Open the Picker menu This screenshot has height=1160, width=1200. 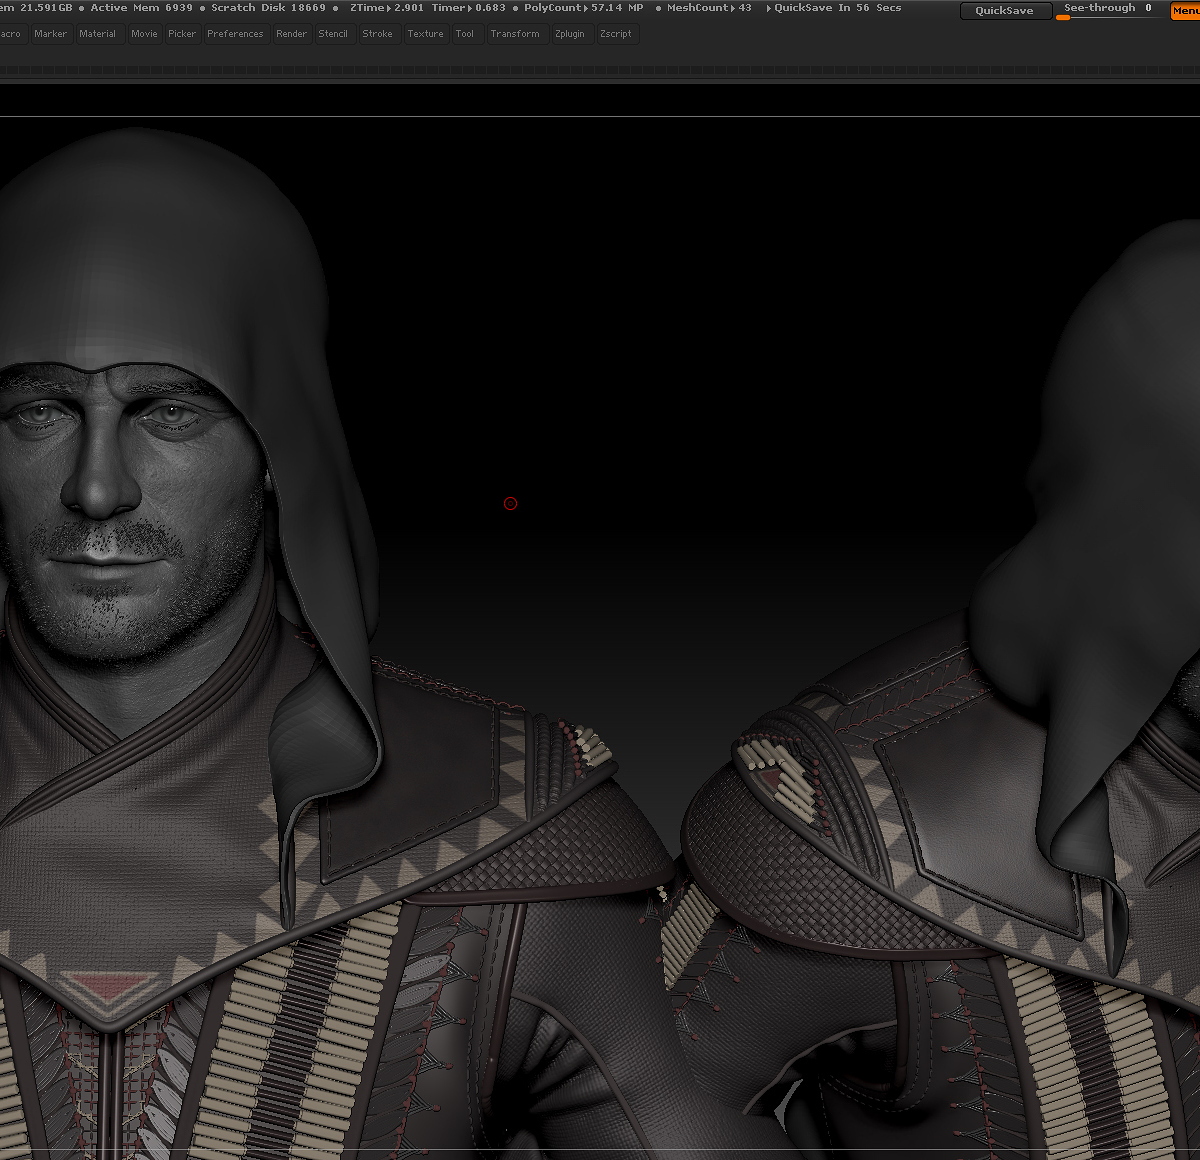point(182,34)
